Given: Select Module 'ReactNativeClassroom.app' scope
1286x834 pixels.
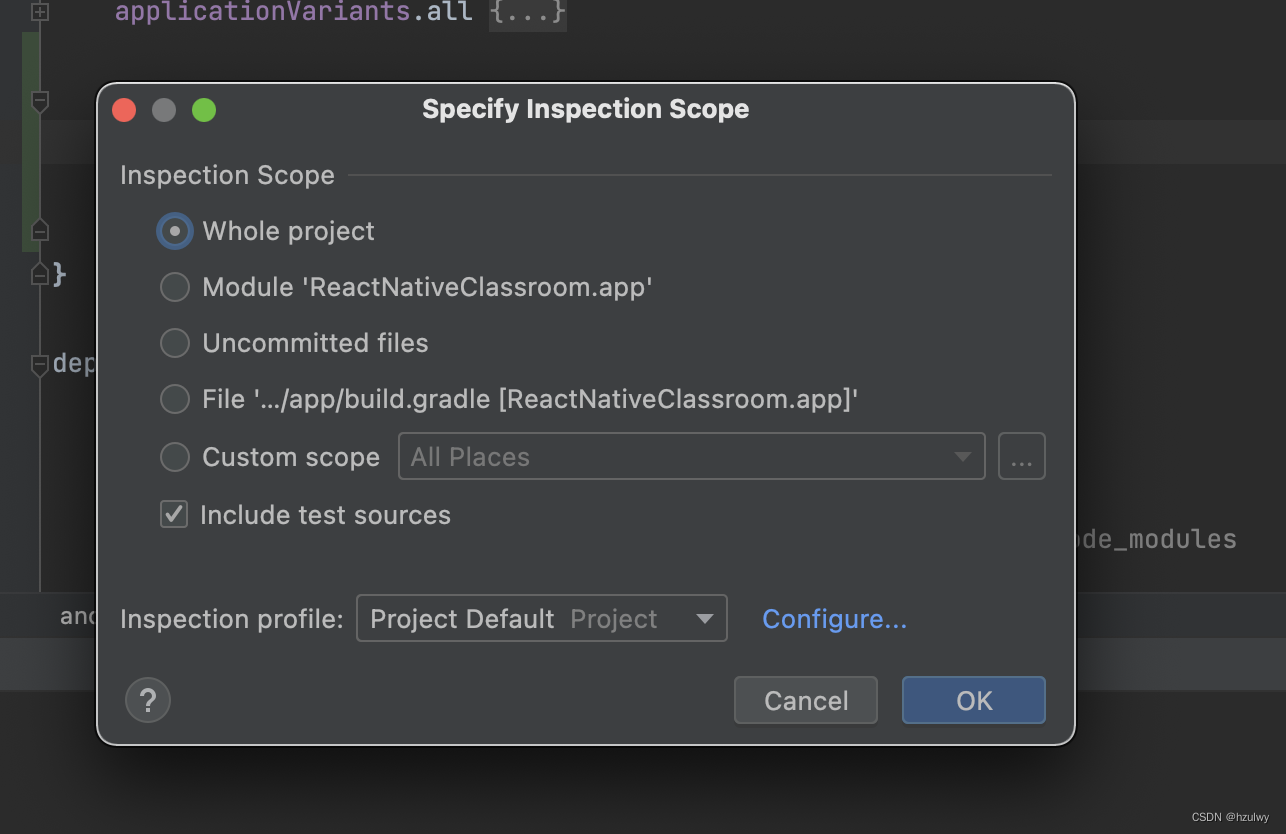Looking at the screenshot, I should [175, 287].
